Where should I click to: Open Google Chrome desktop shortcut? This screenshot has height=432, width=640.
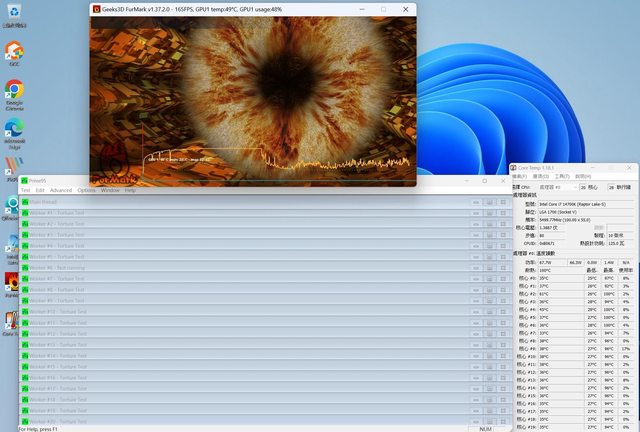point(14,91)
